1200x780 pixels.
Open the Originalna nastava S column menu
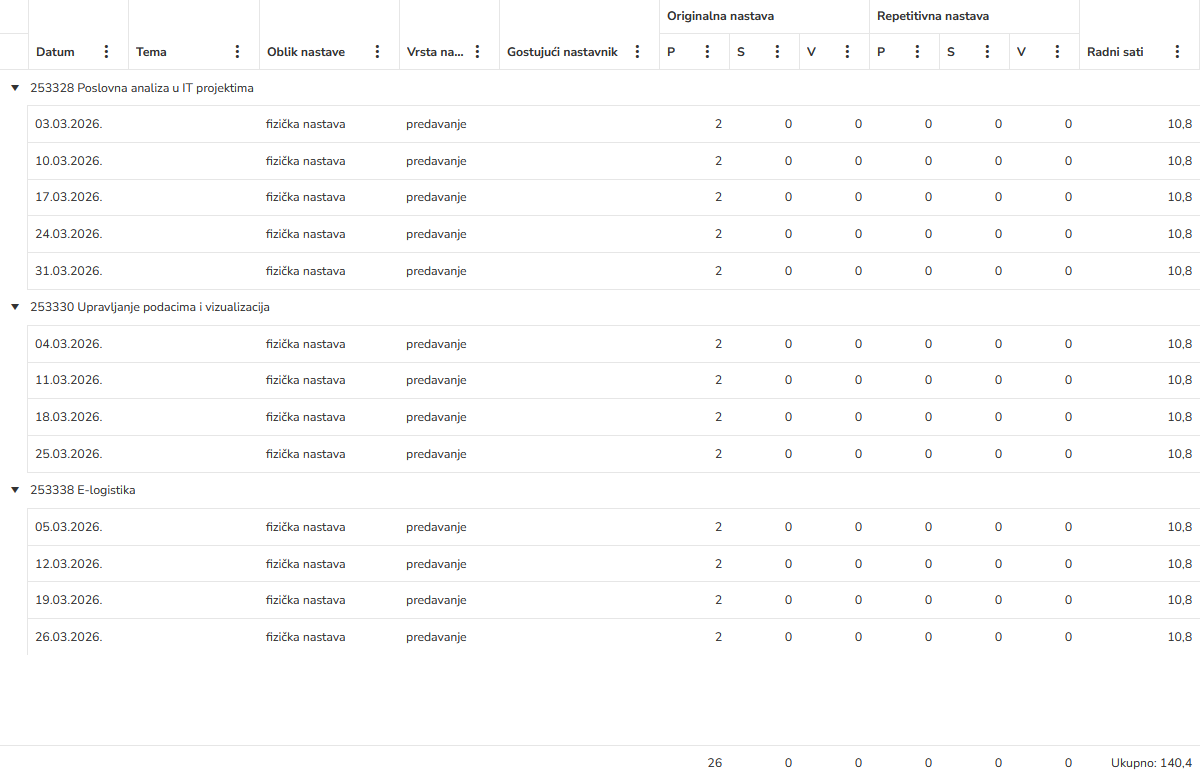pyautogui.click(x=777, y=52)
